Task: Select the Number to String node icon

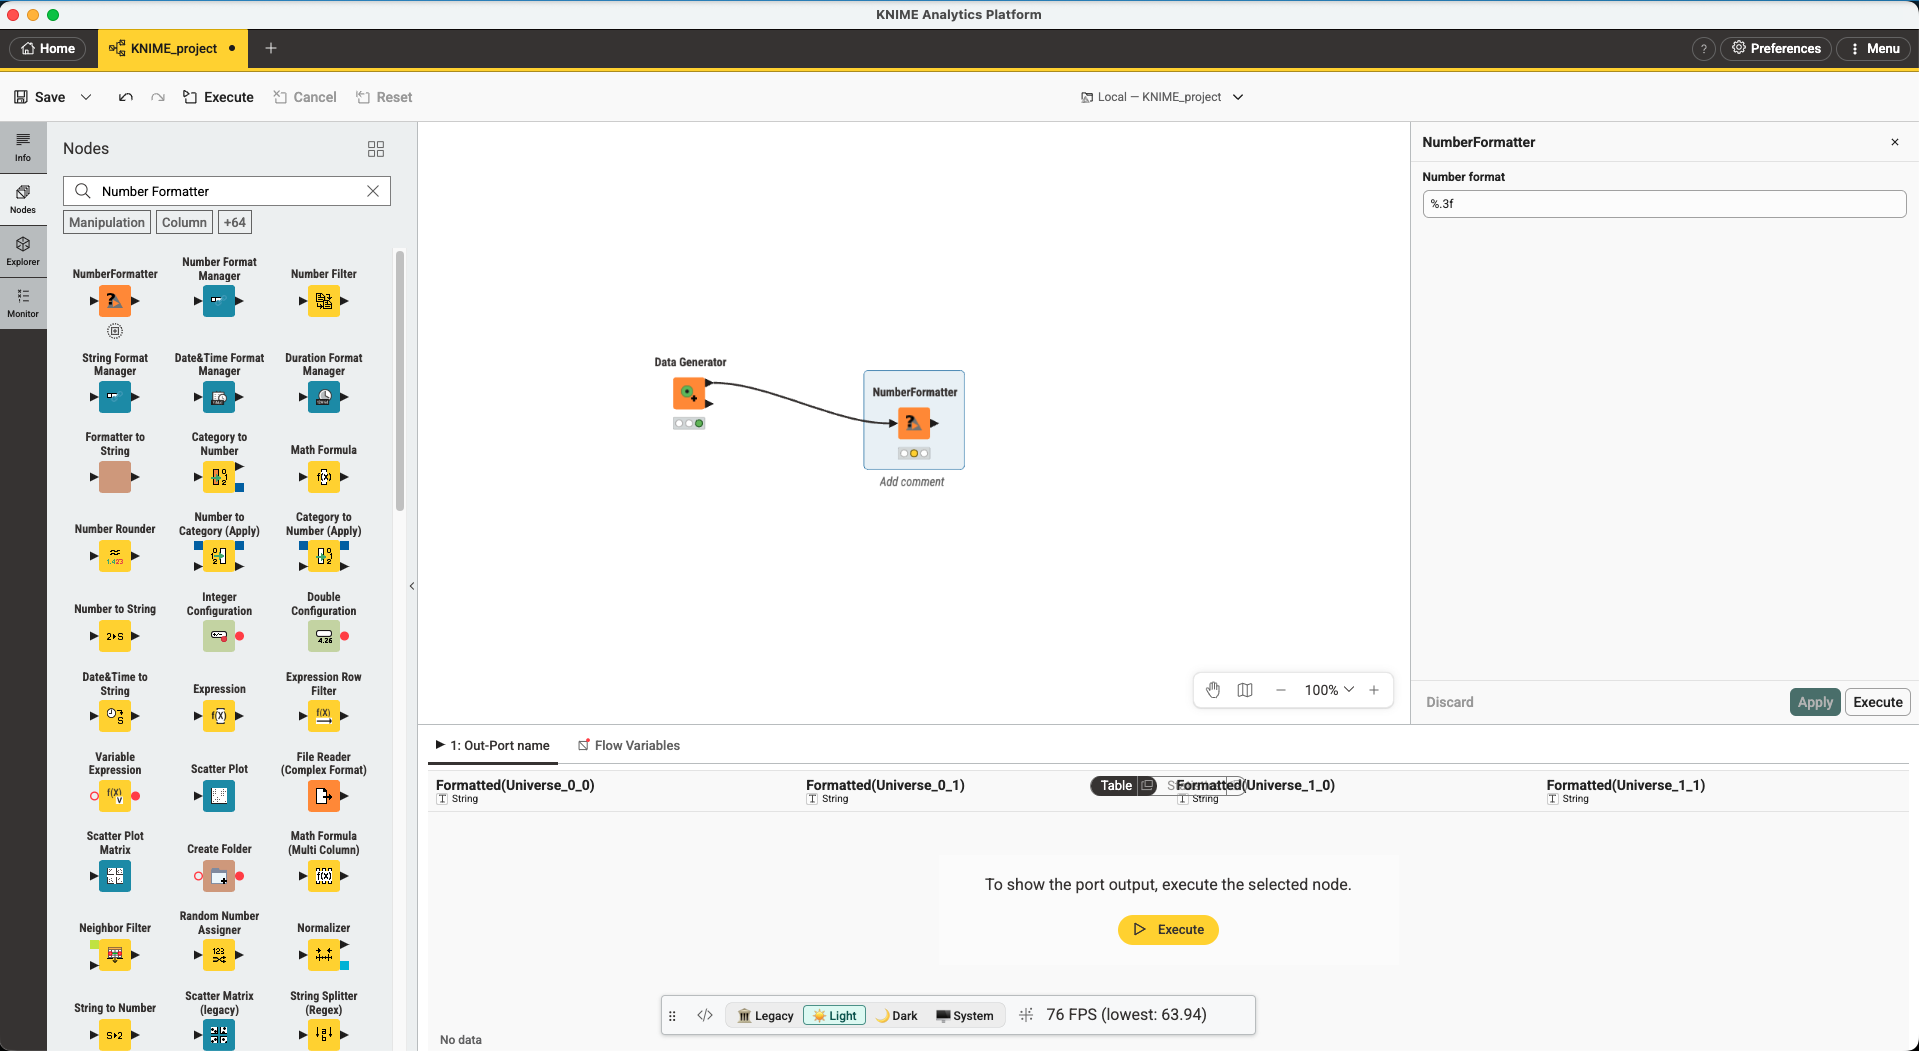Action: [x=115, y=636]
